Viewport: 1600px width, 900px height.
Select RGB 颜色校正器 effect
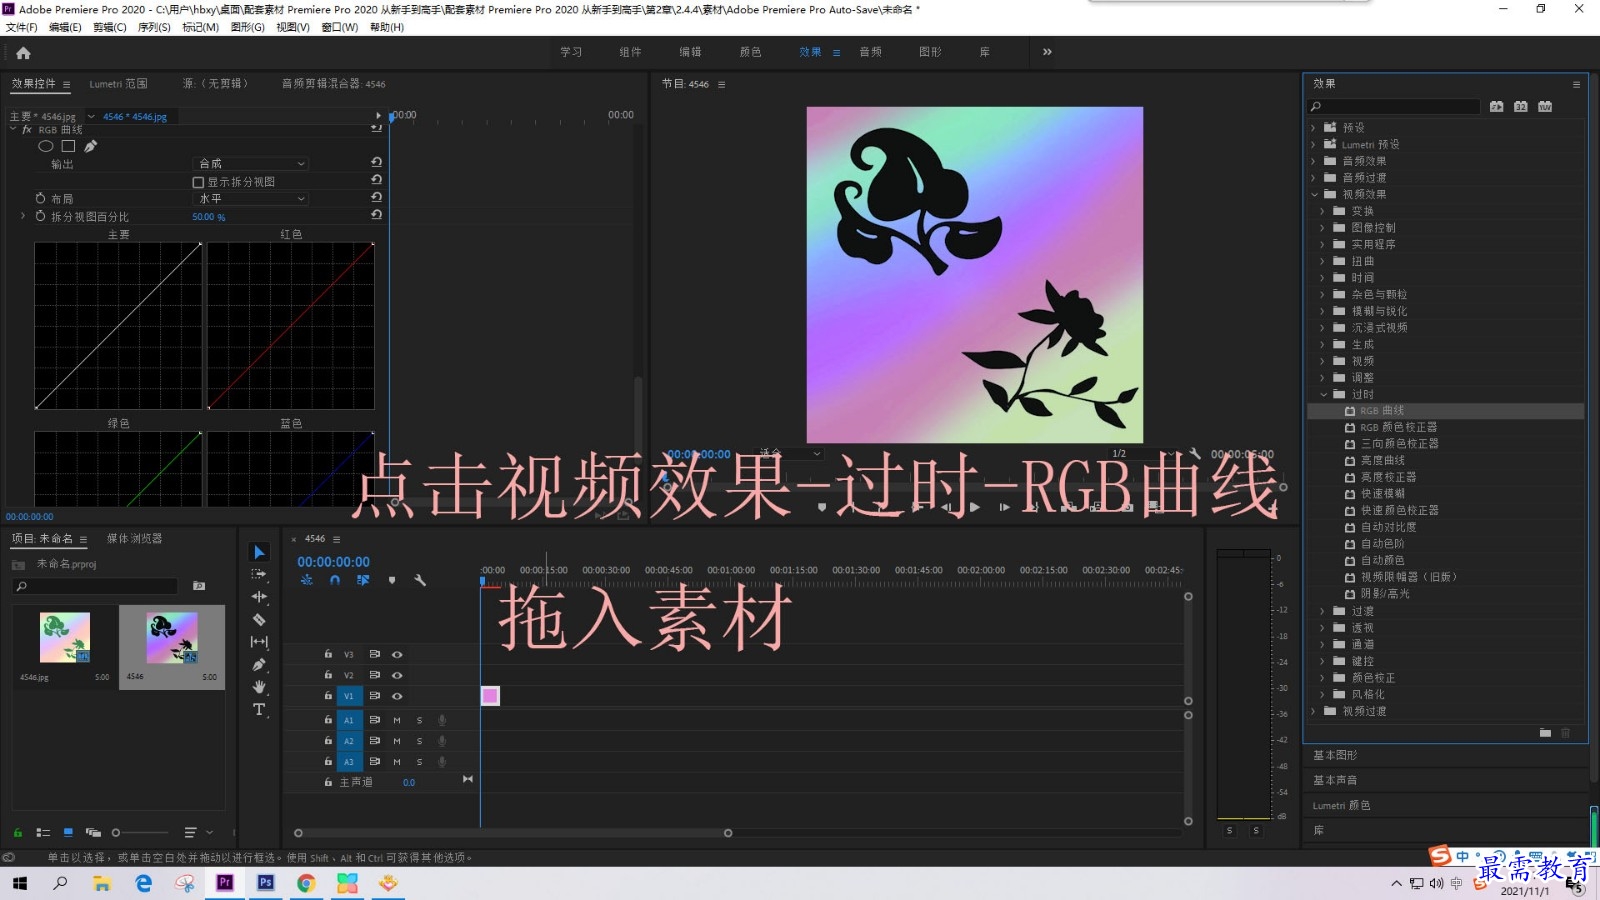coord(1398,427)
